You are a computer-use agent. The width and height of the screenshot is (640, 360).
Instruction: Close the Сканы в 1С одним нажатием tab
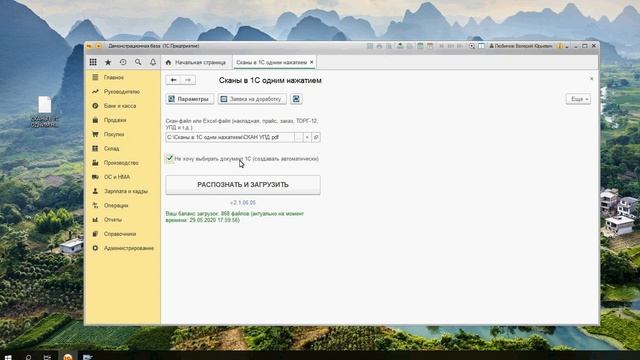[x=311, y=62]
